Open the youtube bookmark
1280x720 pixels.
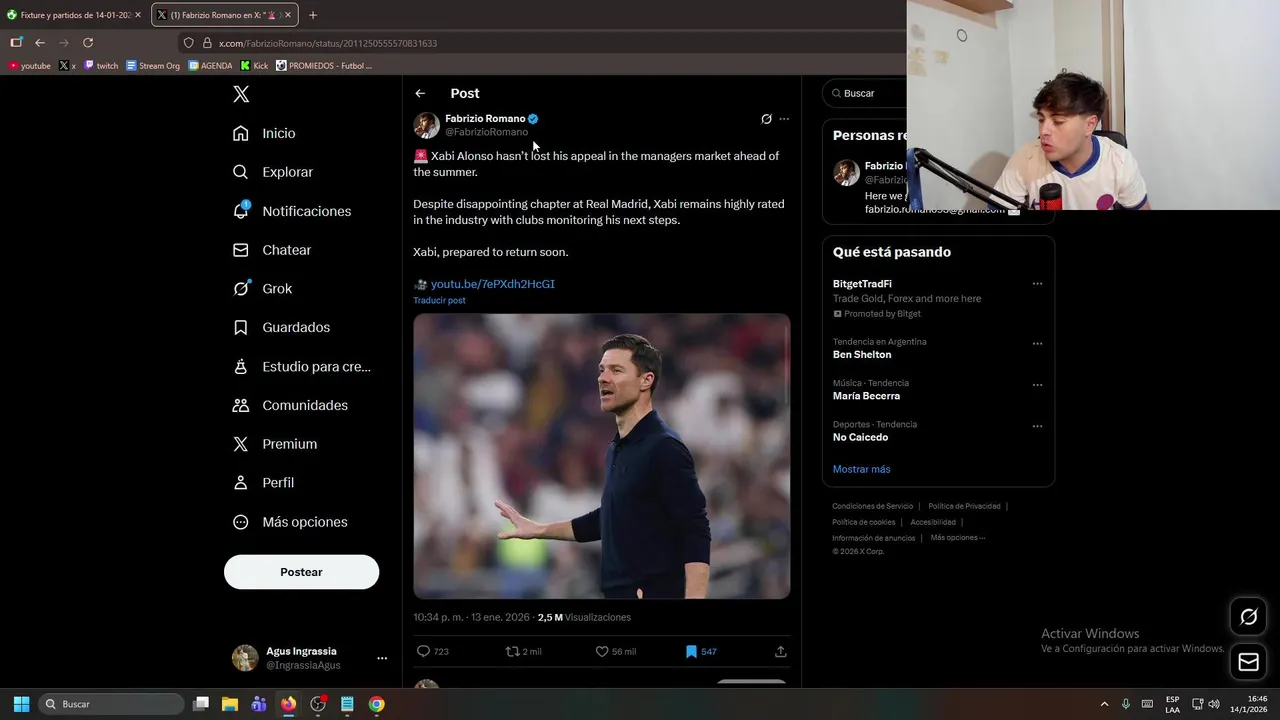[x=29, y=66]
